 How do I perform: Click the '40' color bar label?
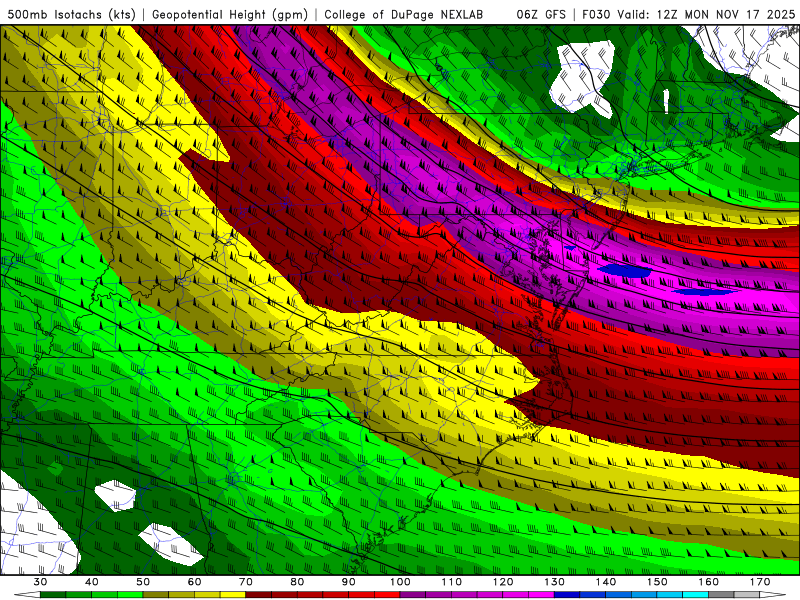coord(92,582)
